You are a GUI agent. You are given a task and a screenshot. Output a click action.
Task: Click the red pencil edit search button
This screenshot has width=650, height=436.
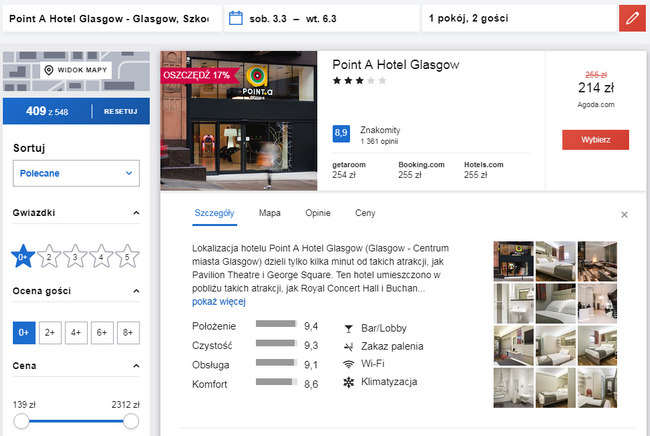tap(632, 18)
